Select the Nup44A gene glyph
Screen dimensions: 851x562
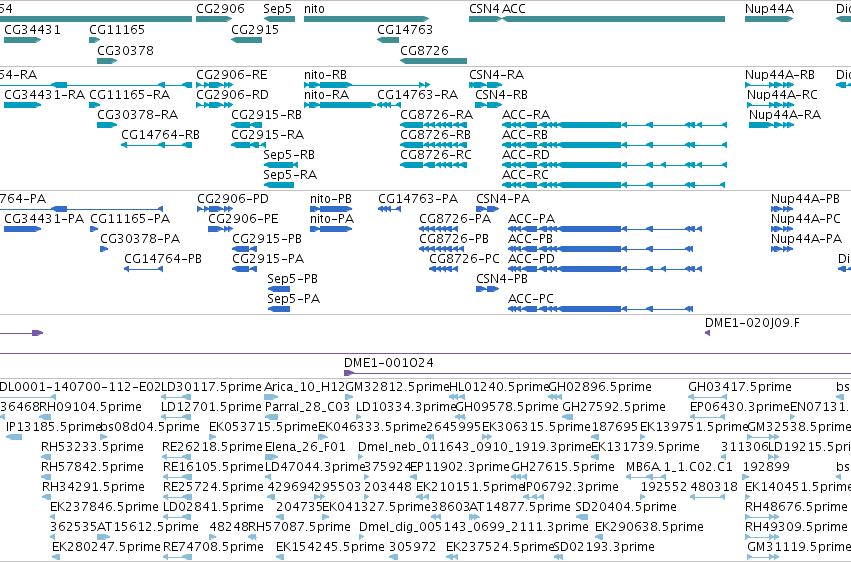tap(769, 19)
